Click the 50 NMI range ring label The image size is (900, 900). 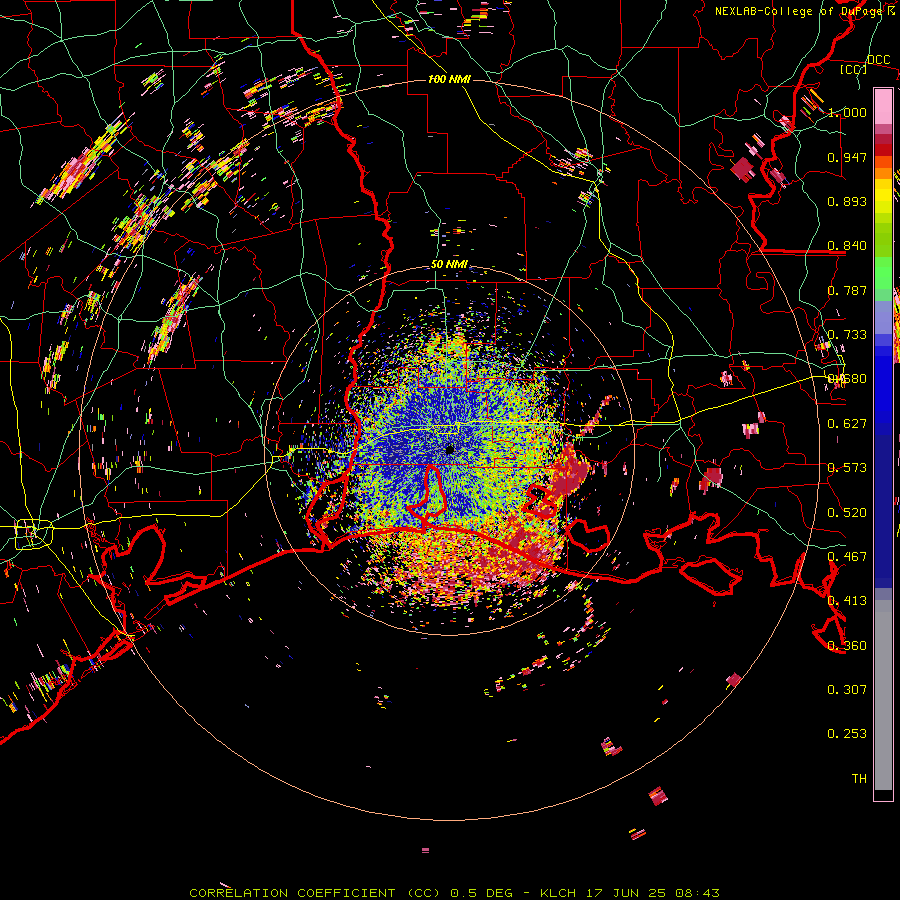click(x=449, y=265)
